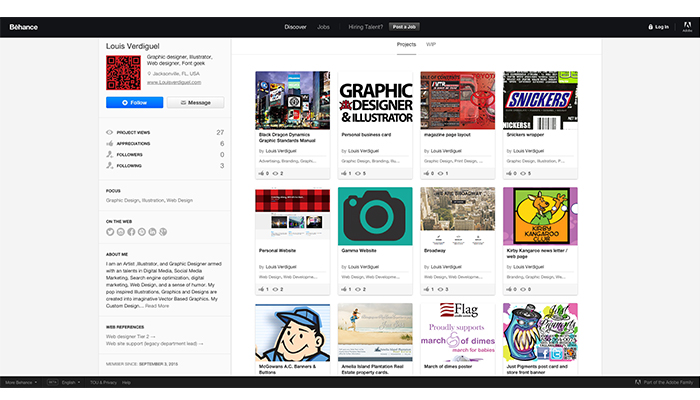Click 'Gamma Website' project title
This screenshot has width=700, height=400.
(x=359, y=251)
